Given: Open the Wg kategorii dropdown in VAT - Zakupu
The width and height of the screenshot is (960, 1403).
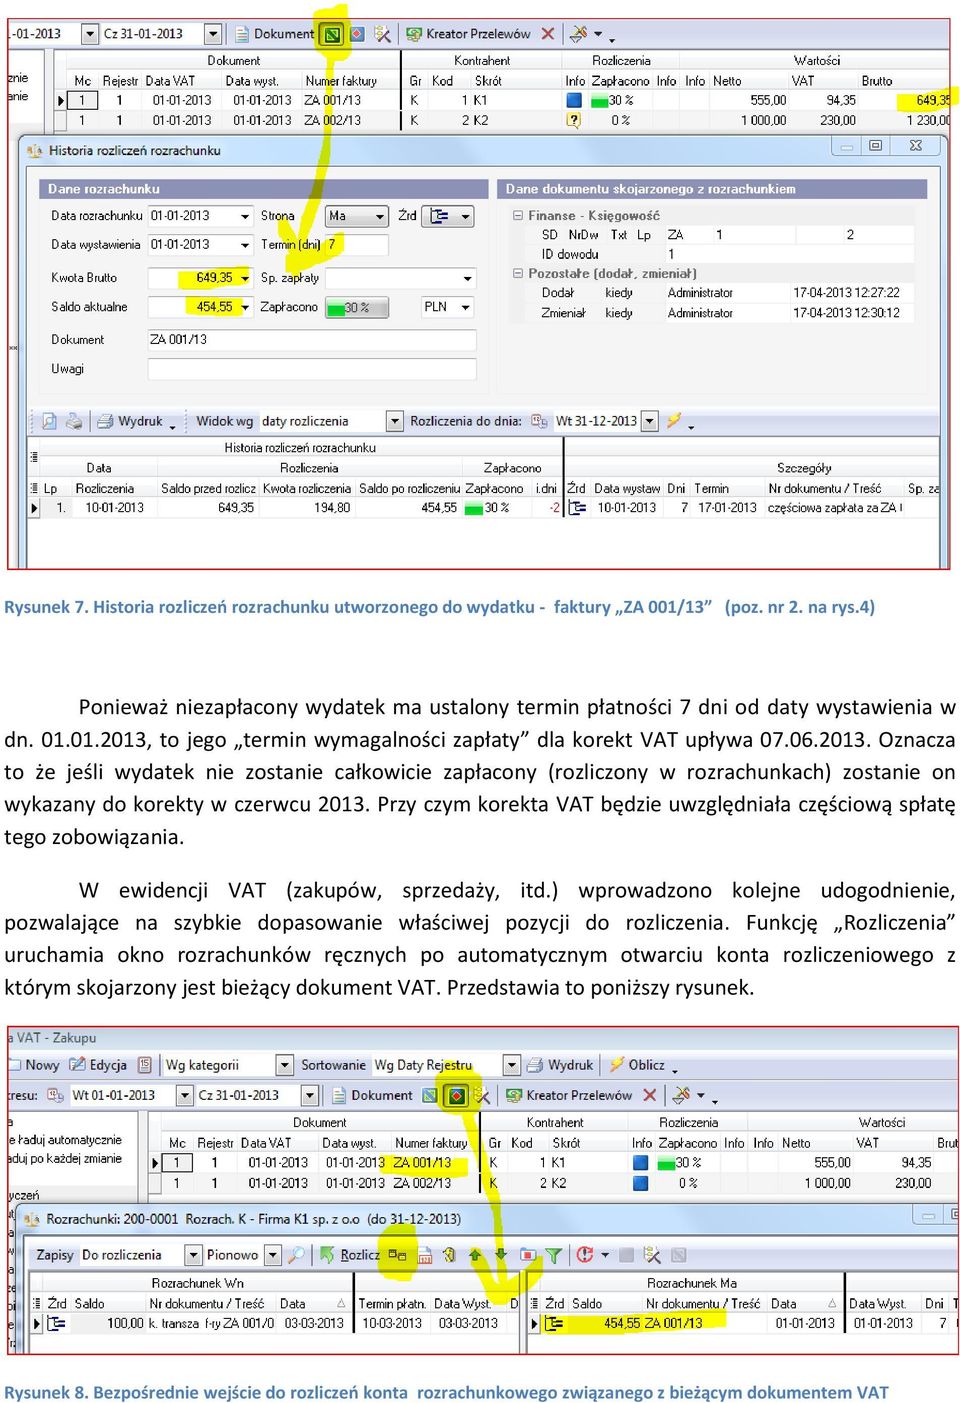Looking at the screenshot, I should pos(285,1065).
